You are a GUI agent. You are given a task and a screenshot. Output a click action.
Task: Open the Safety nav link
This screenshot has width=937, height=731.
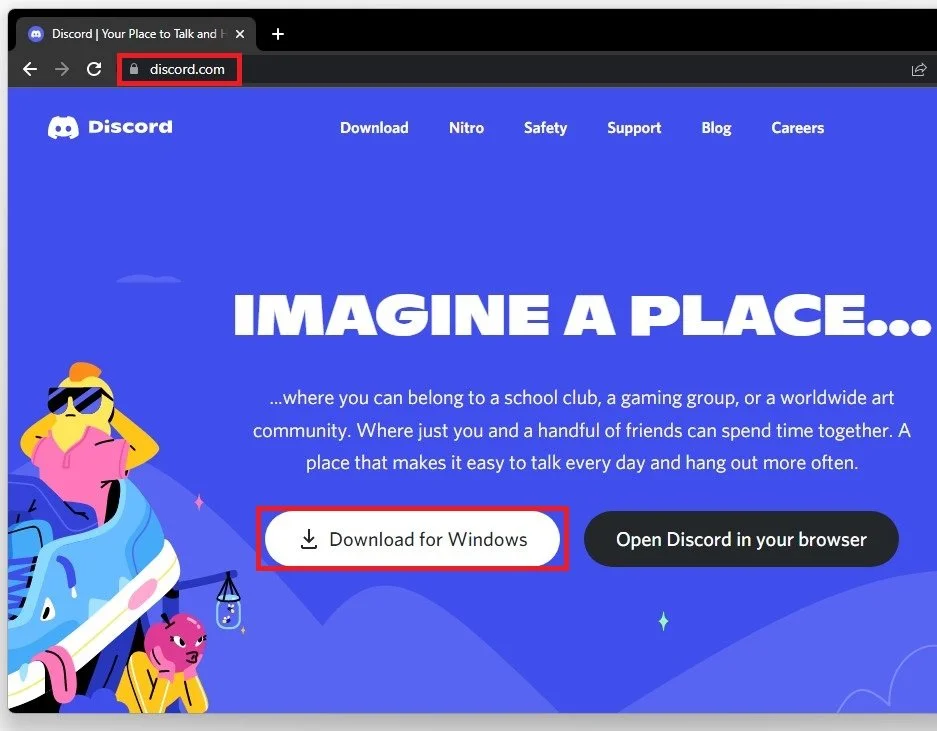pyautogui.click(x=545, y=128)
